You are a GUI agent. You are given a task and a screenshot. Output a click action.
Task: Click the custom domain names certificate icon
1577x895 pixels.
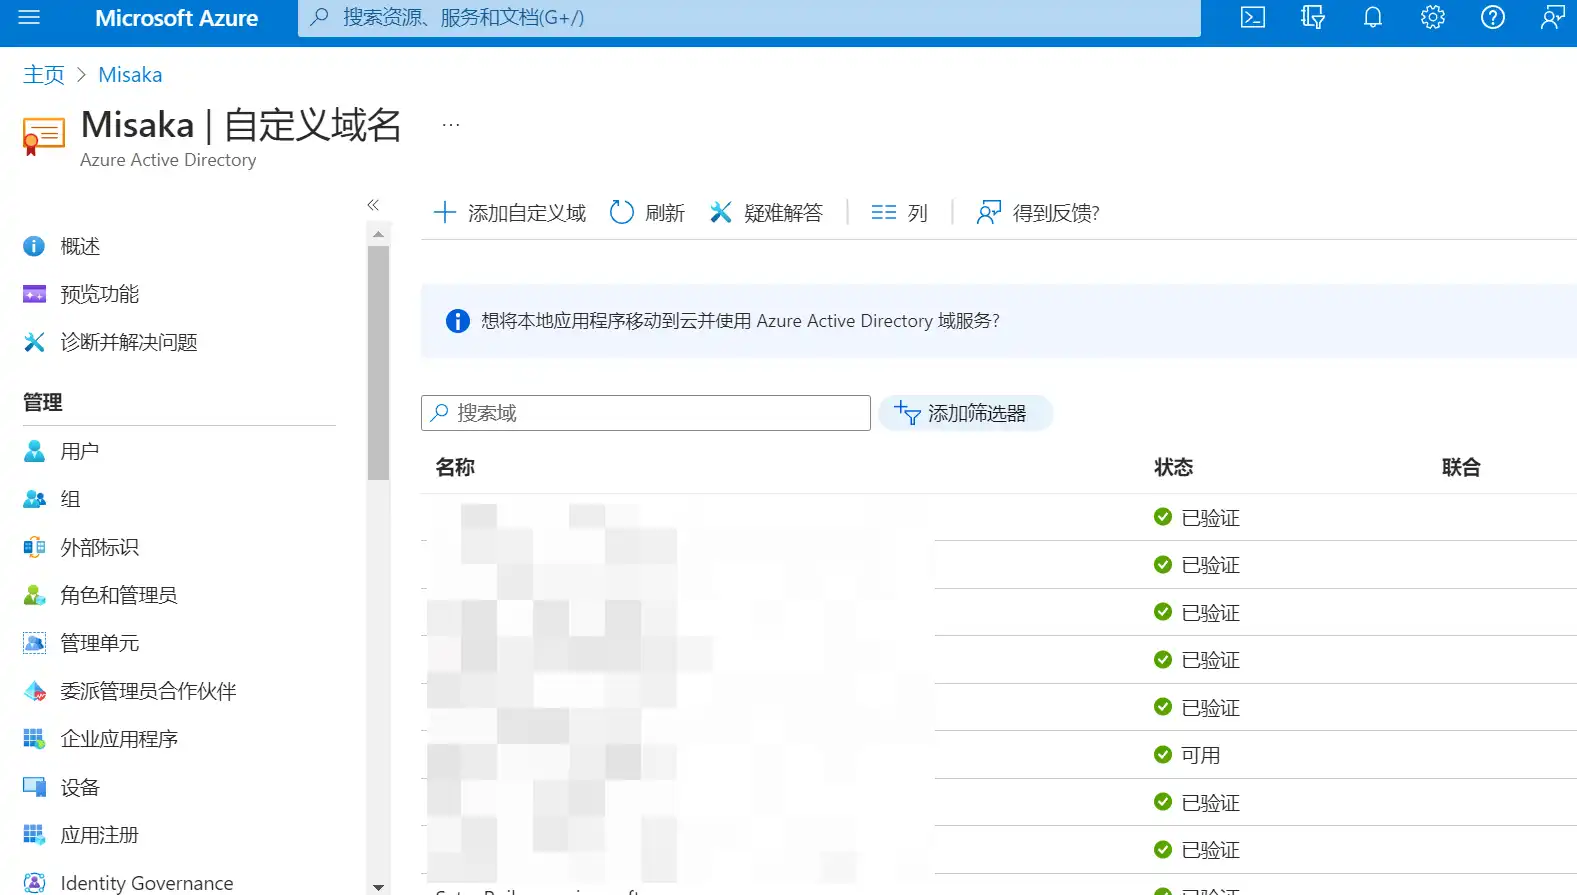click(x=43, y=136)
